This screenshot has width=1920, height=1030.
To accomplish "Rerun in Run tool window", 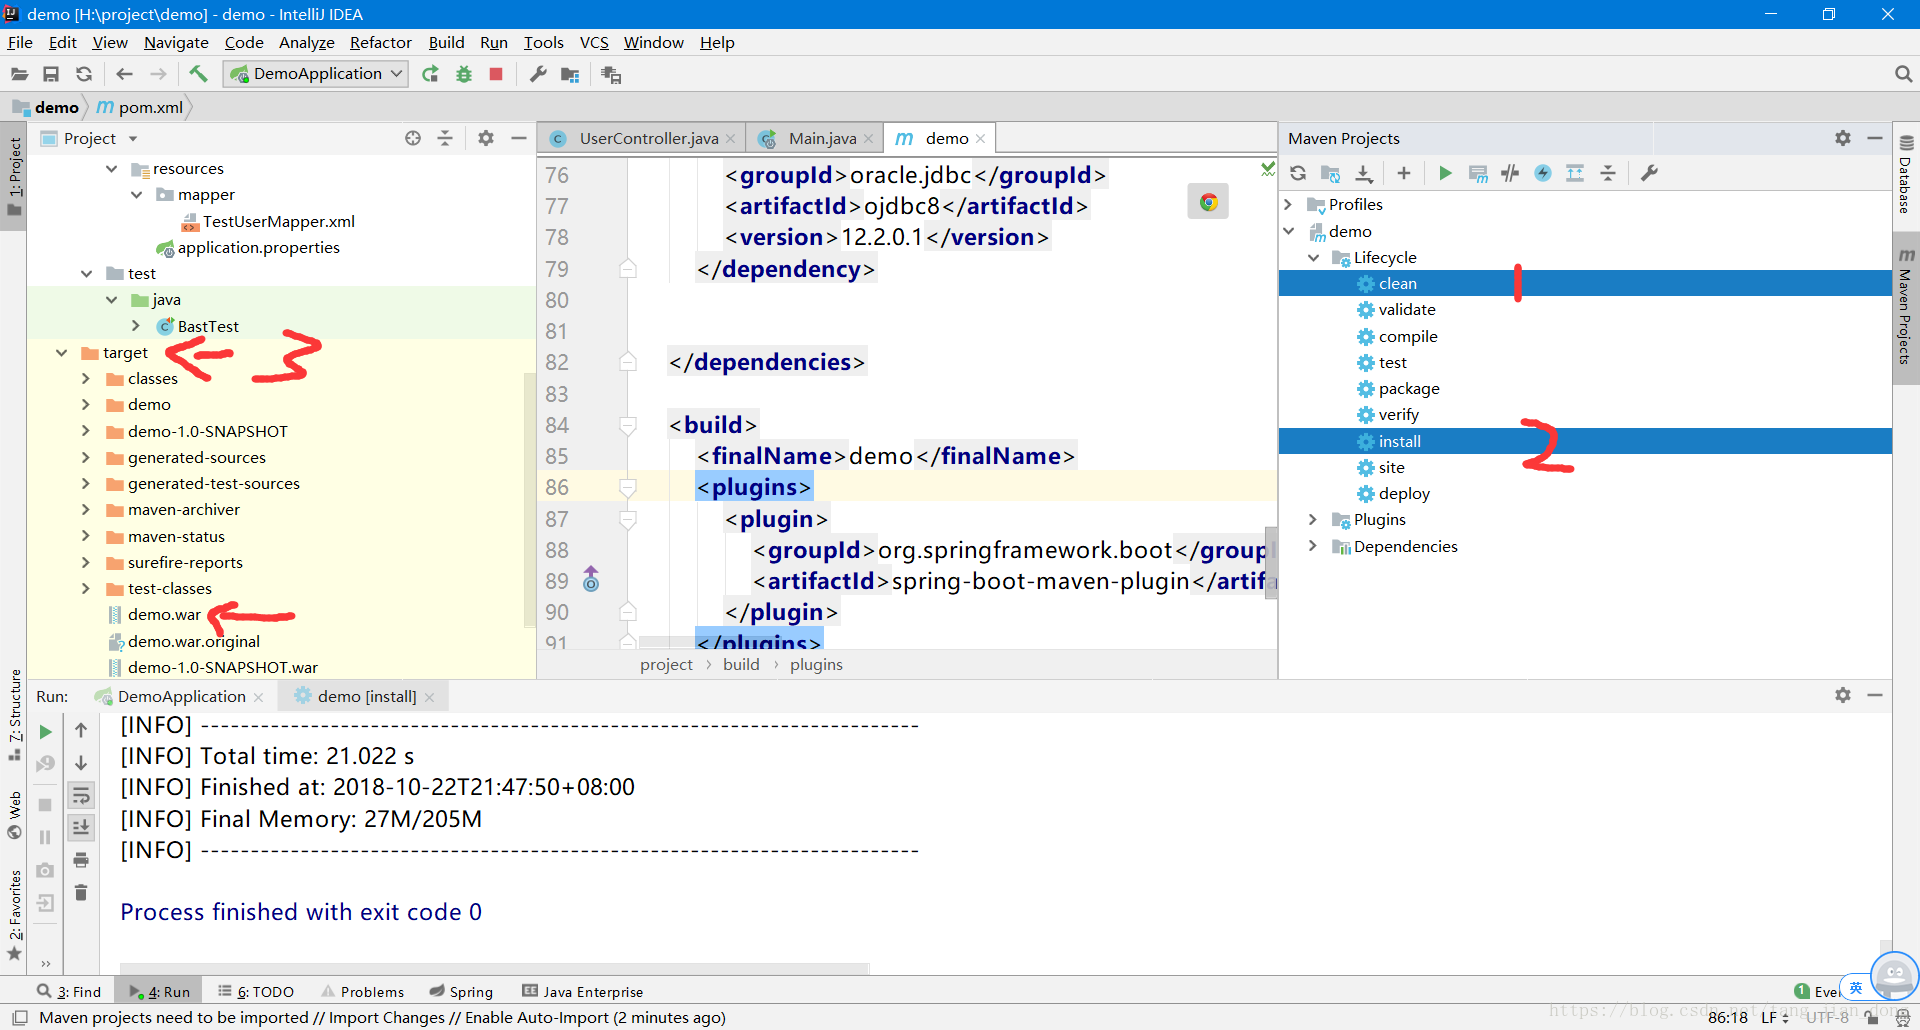I will (45, 732).
